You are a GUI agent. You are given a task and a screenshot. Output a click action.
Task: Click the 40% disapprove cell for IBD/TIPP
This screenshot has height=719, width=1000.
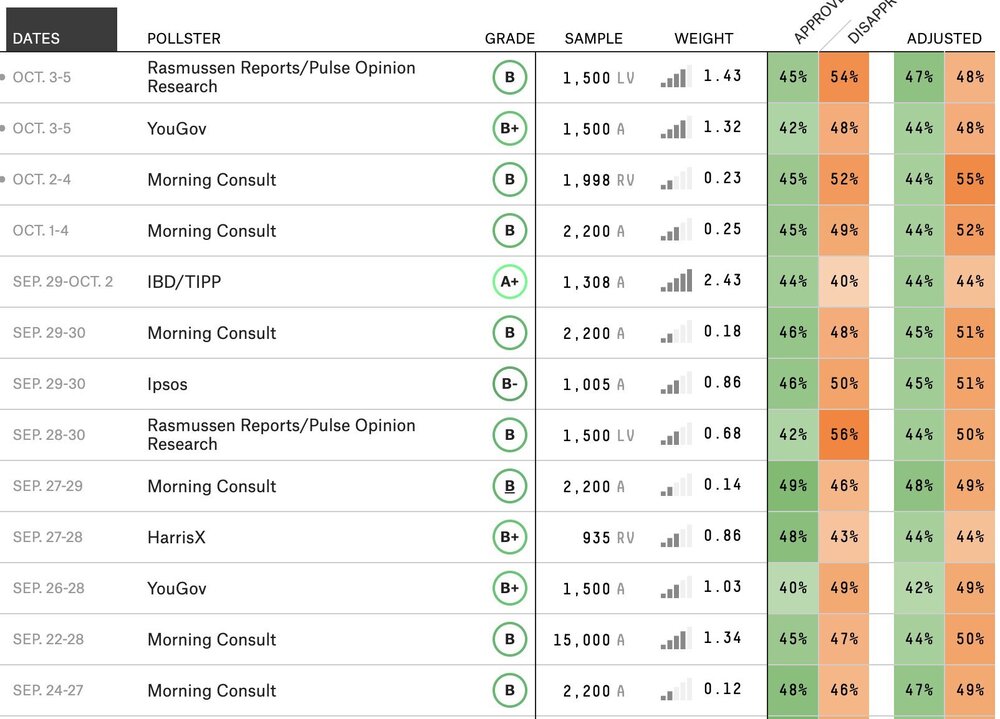[x=843, y=282]
